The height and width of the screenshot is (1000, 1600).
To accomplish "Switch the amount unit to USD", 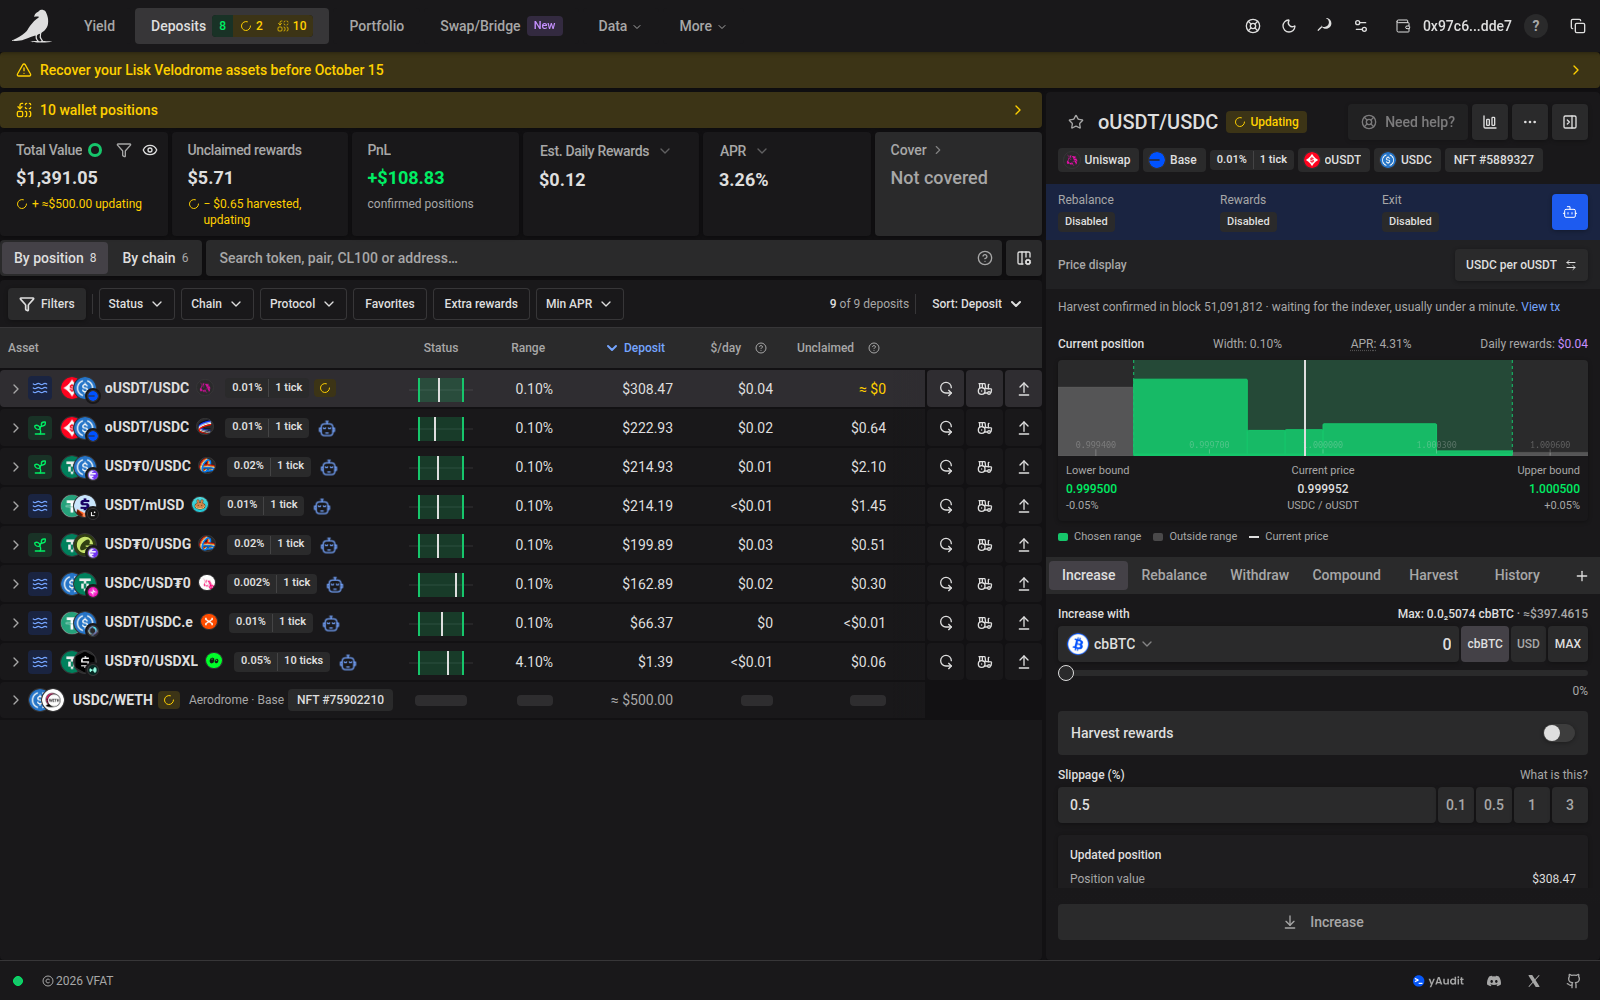I will (x=1528, y=644).
